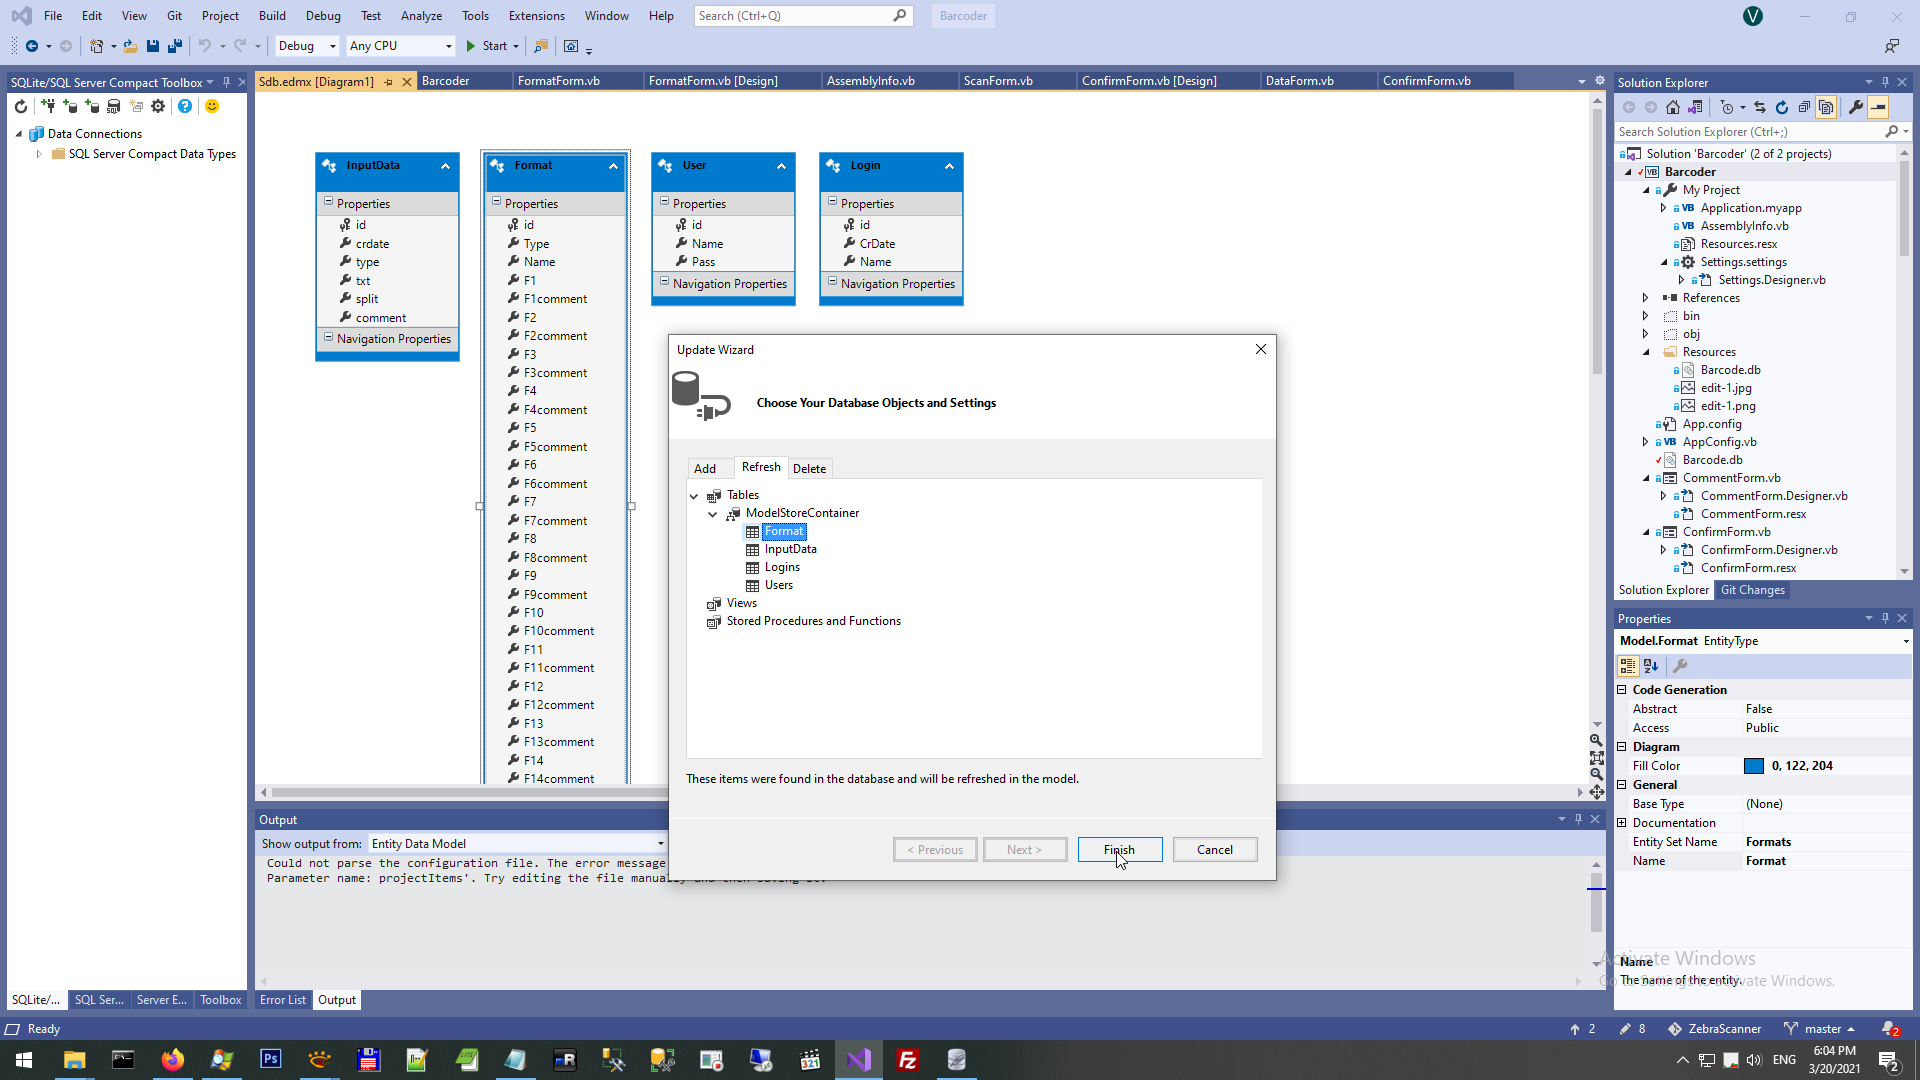Click the Alphabetical sort icon in Properties panel

click(1651, 666)
